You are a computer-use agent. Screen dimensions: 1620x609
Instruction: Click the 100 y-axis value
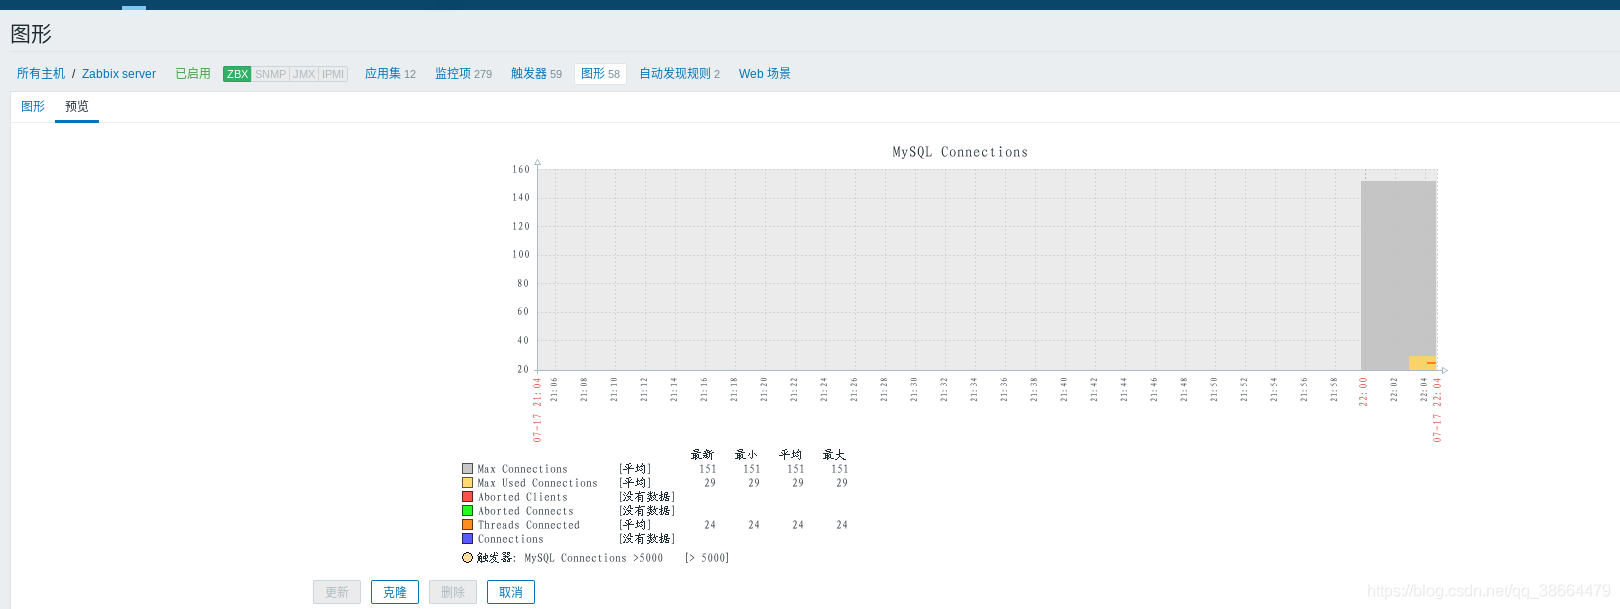tap(521, 255)
